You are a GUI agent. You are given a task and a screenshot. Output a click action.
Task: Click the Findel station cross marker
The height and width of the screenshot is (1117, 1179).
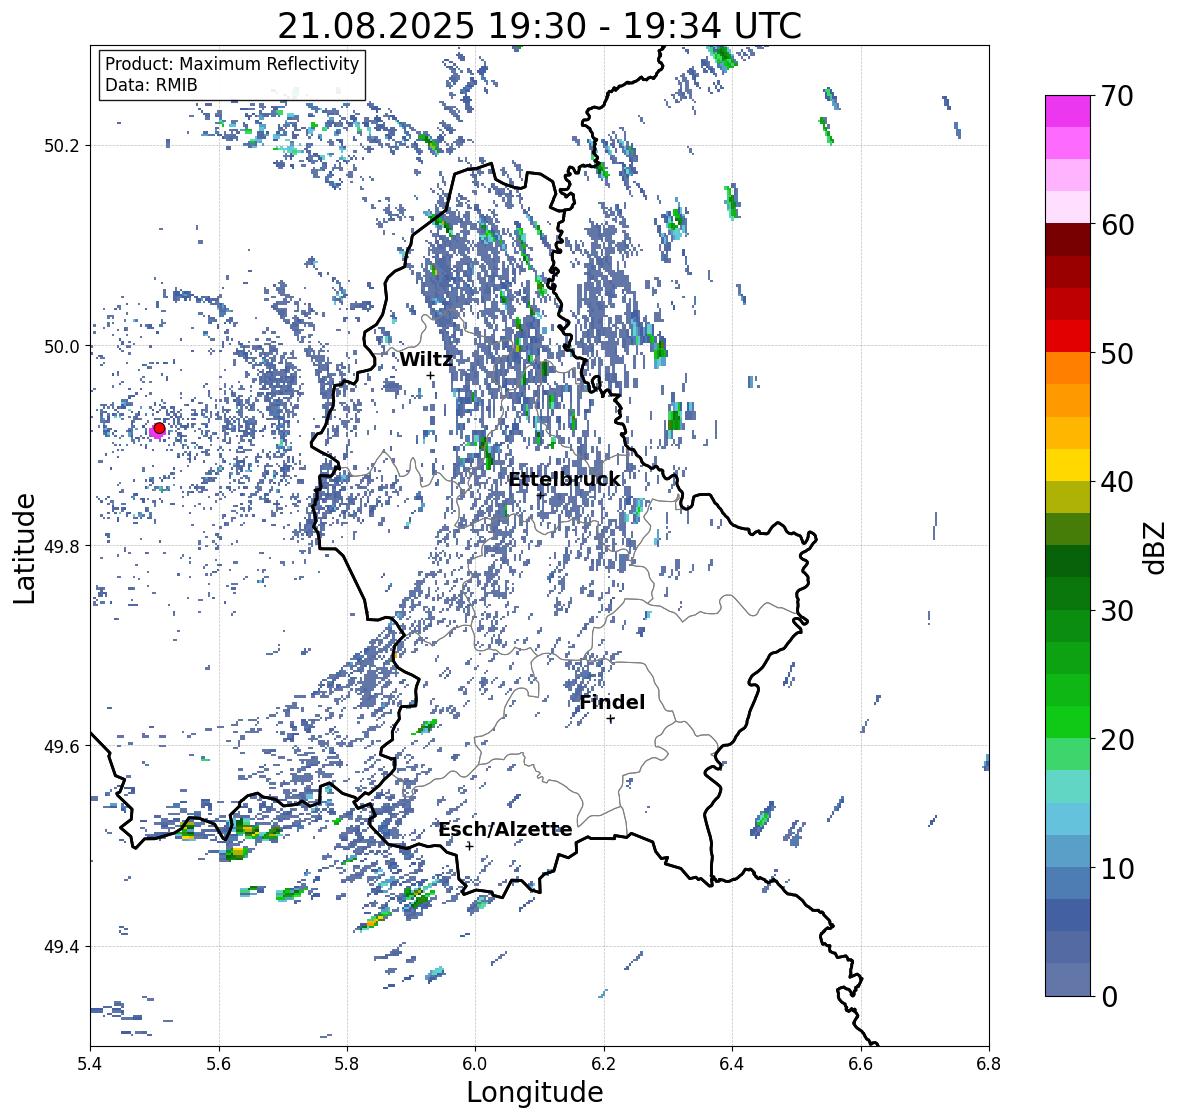point(611,719)
